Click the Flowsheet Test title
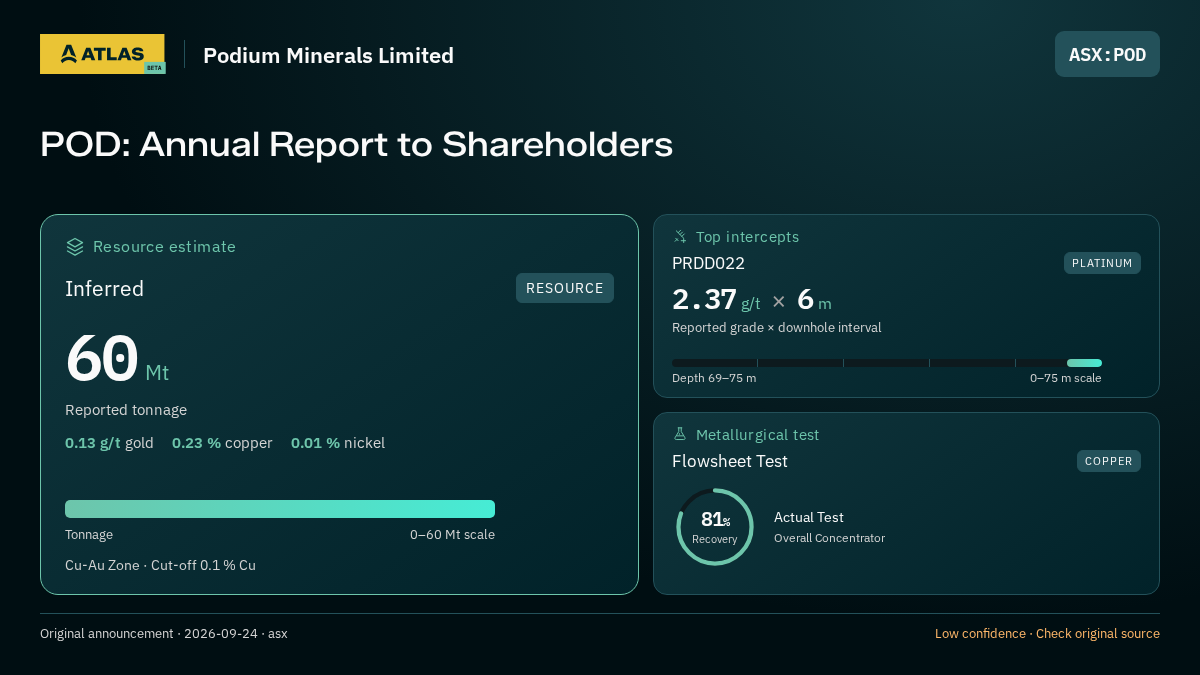Image resolution: width=1200 pixels, height=675 pixels. pyautogui.click(x=730, y=461)
